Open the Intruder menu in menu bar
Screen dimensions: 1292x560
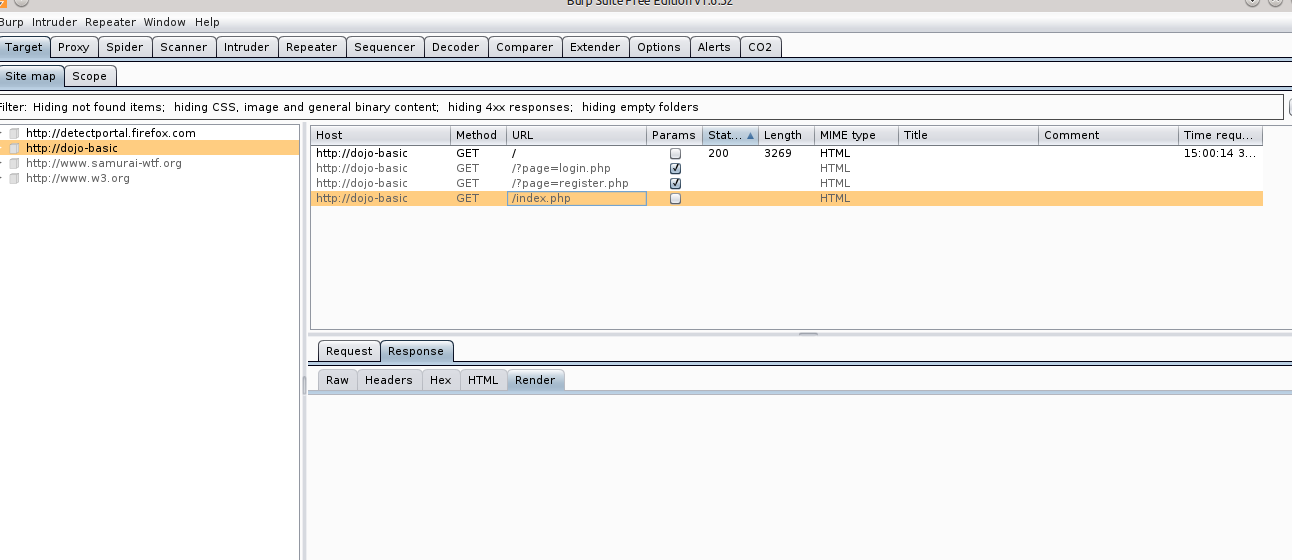[54, 22]
